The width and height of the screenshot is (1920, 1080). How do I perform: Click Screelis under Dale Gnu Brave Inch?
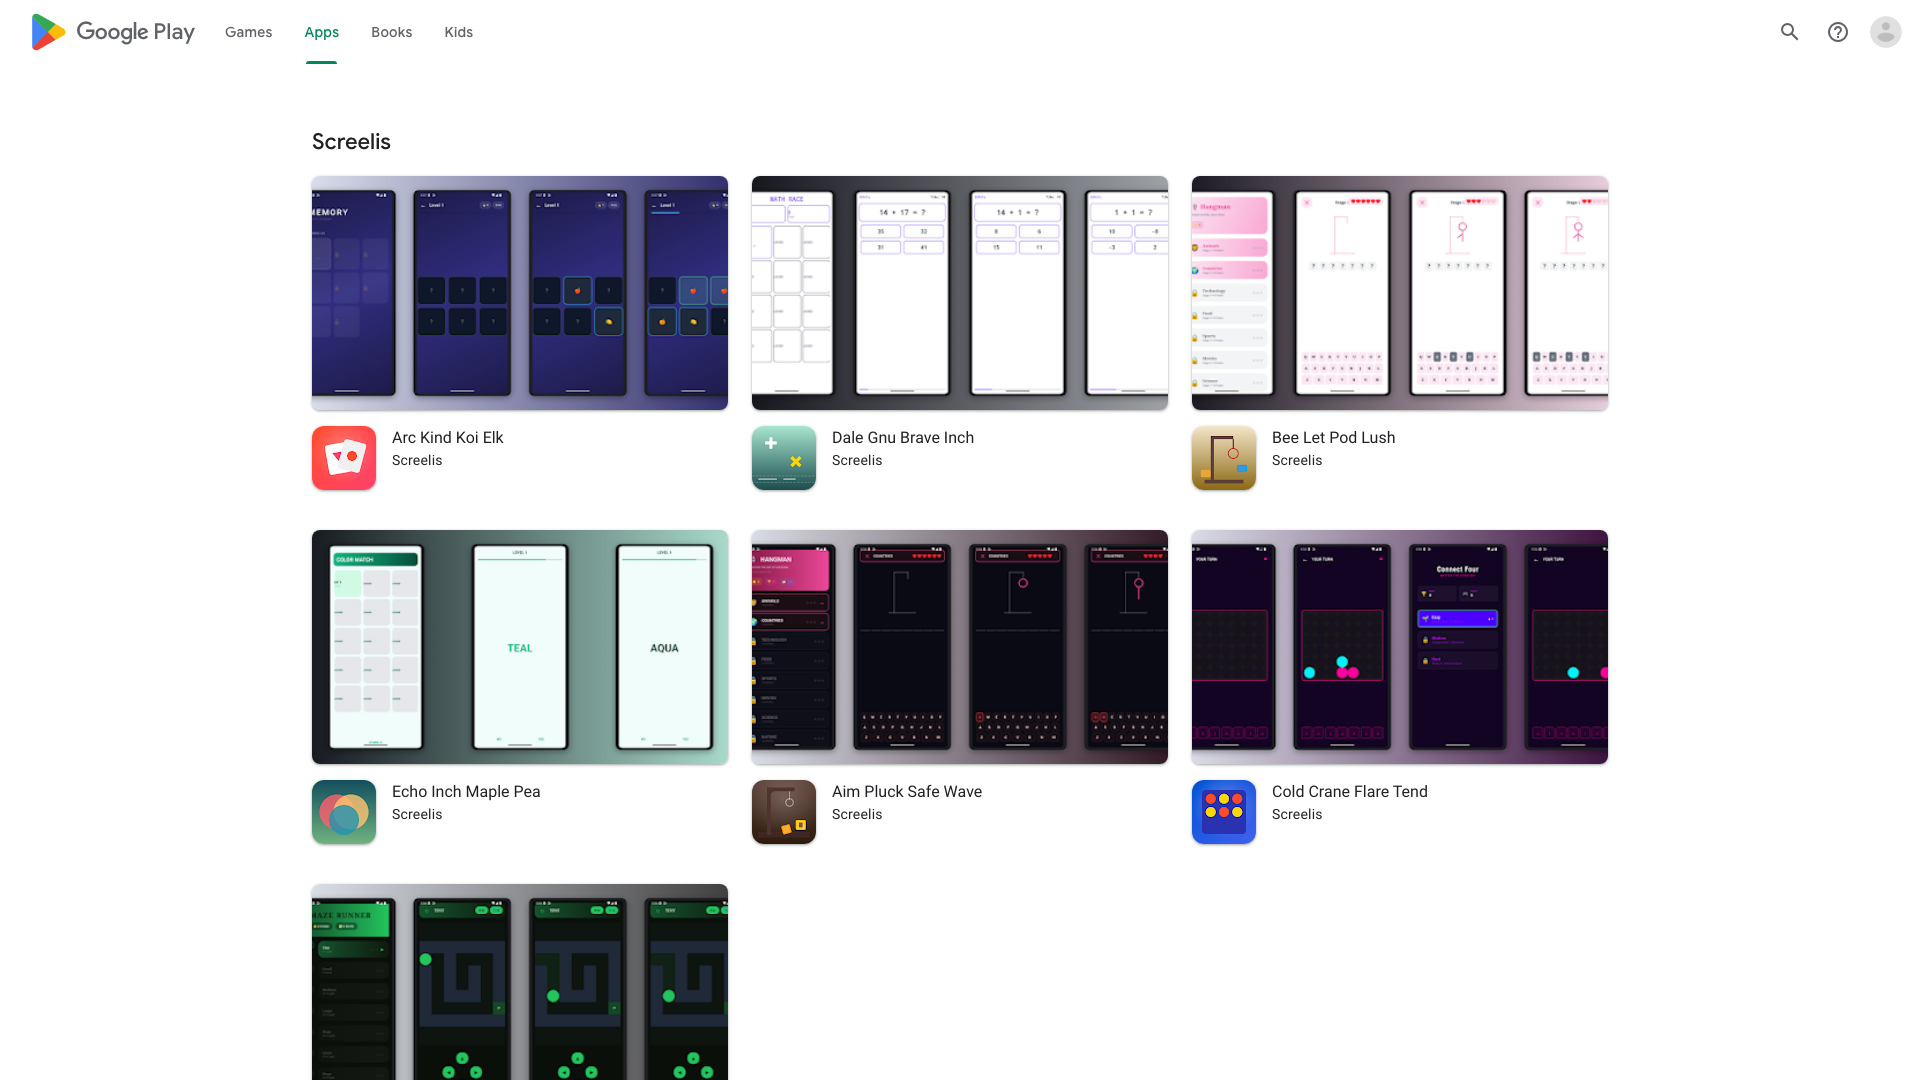click(857, 460)
